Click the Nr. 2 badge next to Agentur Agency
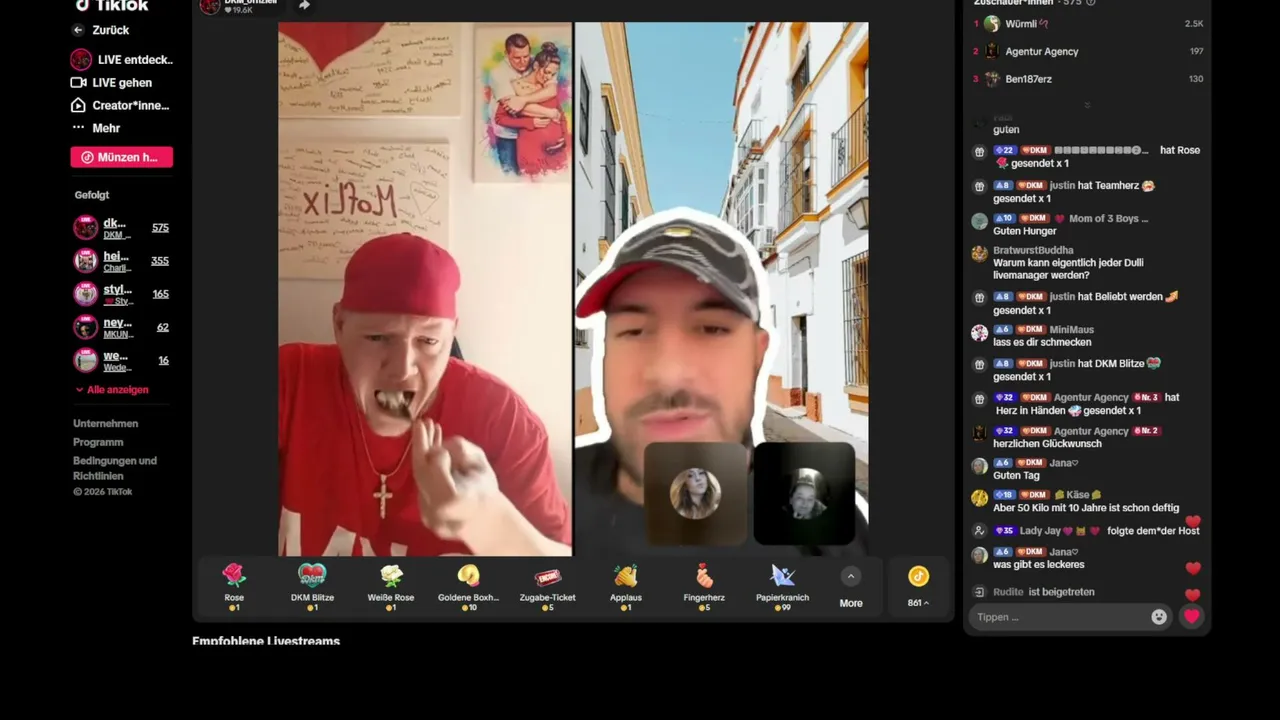The image size is (1280, 720). pyautogui.click(x=1146, y=431)
